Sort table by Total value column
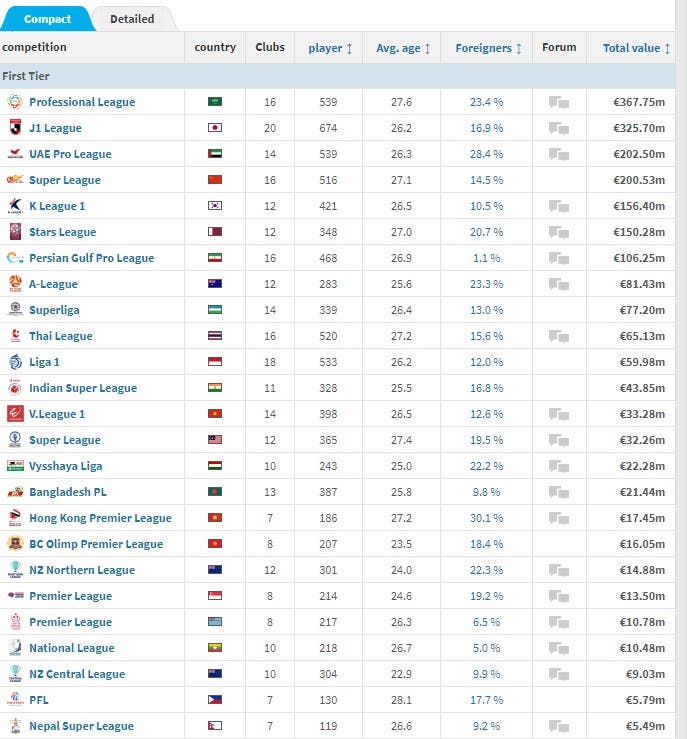 [636, 48]
